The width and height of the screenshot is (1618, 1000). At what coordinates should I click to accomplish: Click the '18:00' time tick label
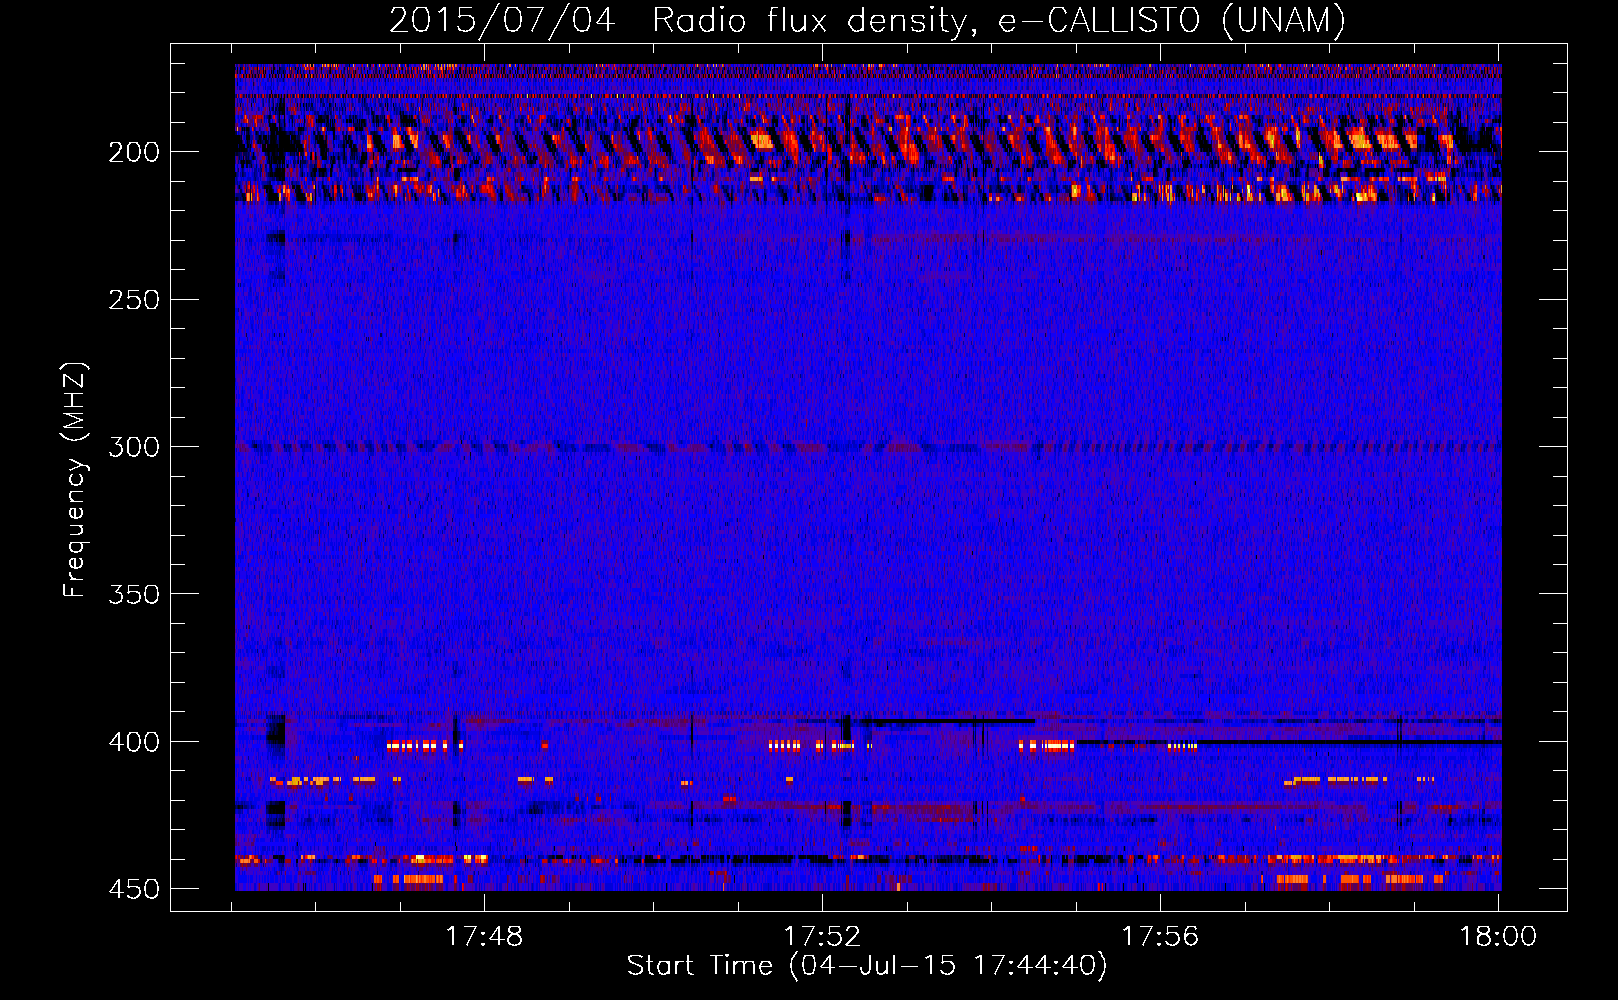tap(1498, 937)
